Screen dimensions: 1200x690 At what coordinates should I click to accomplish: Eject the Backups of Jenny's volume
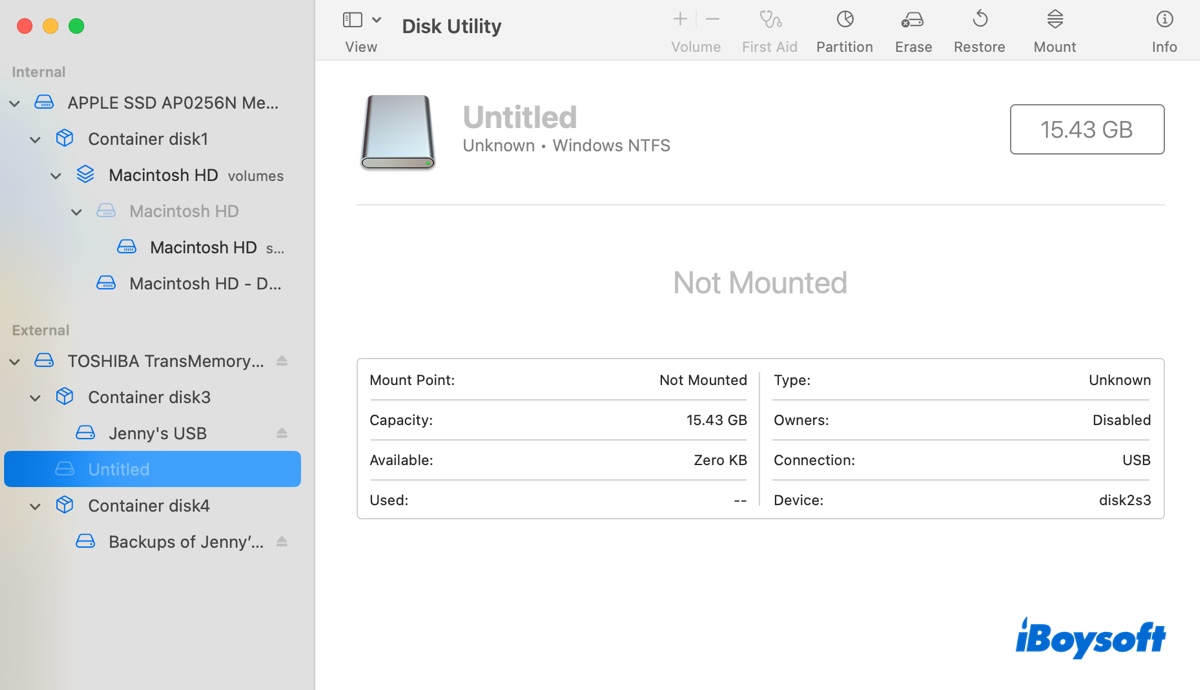click(281, 540)
